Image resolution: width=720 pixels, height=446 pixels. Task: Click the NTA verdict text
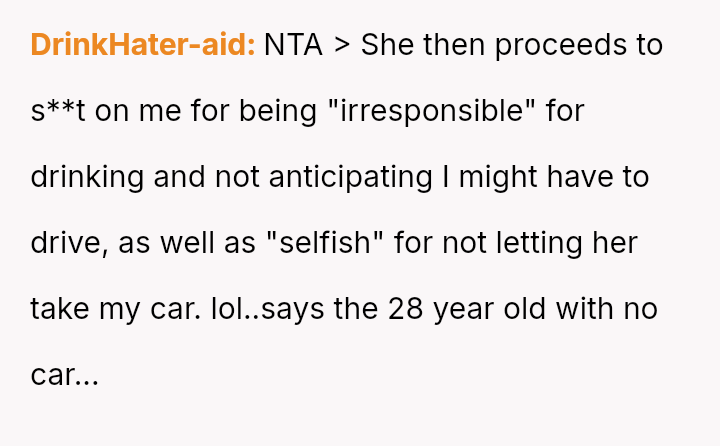293,45
